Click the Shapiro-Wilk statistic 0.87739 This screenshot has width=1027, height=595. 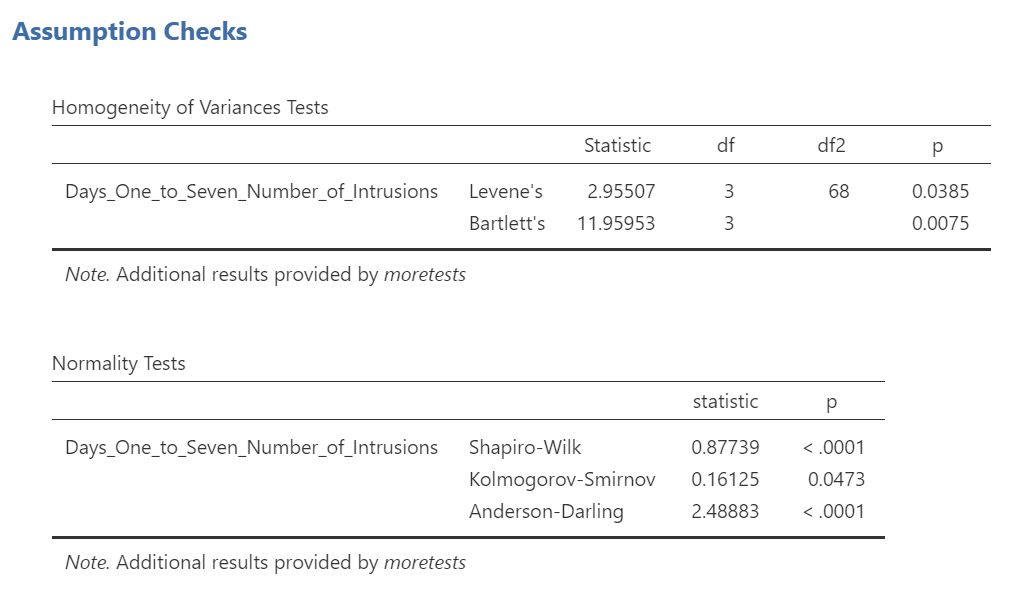coord(725,448)
